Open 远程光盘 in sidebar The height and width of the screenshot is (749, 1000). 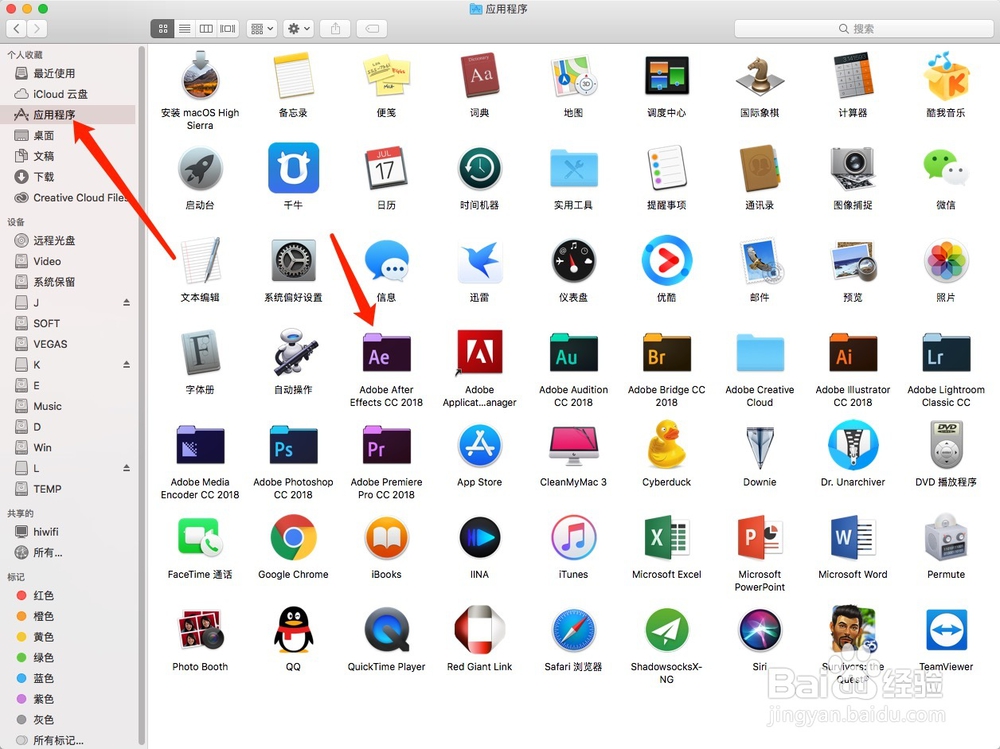[x=69, y=241]
